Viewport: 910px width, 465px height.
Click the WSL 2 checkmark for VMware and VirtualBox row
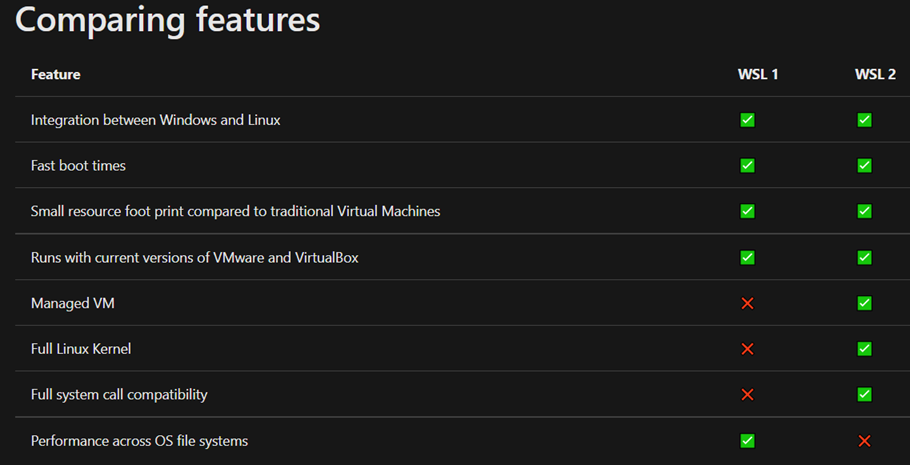pos(865,257)
